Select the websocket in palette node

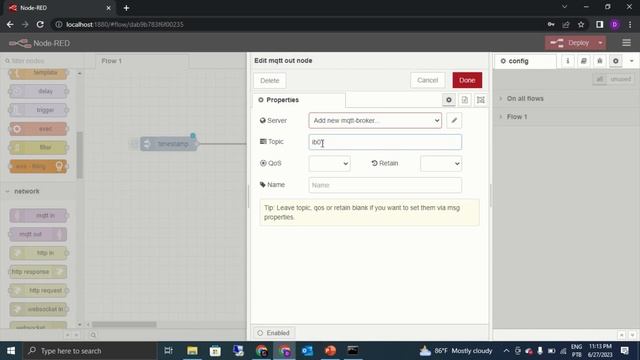click(38, 309)
